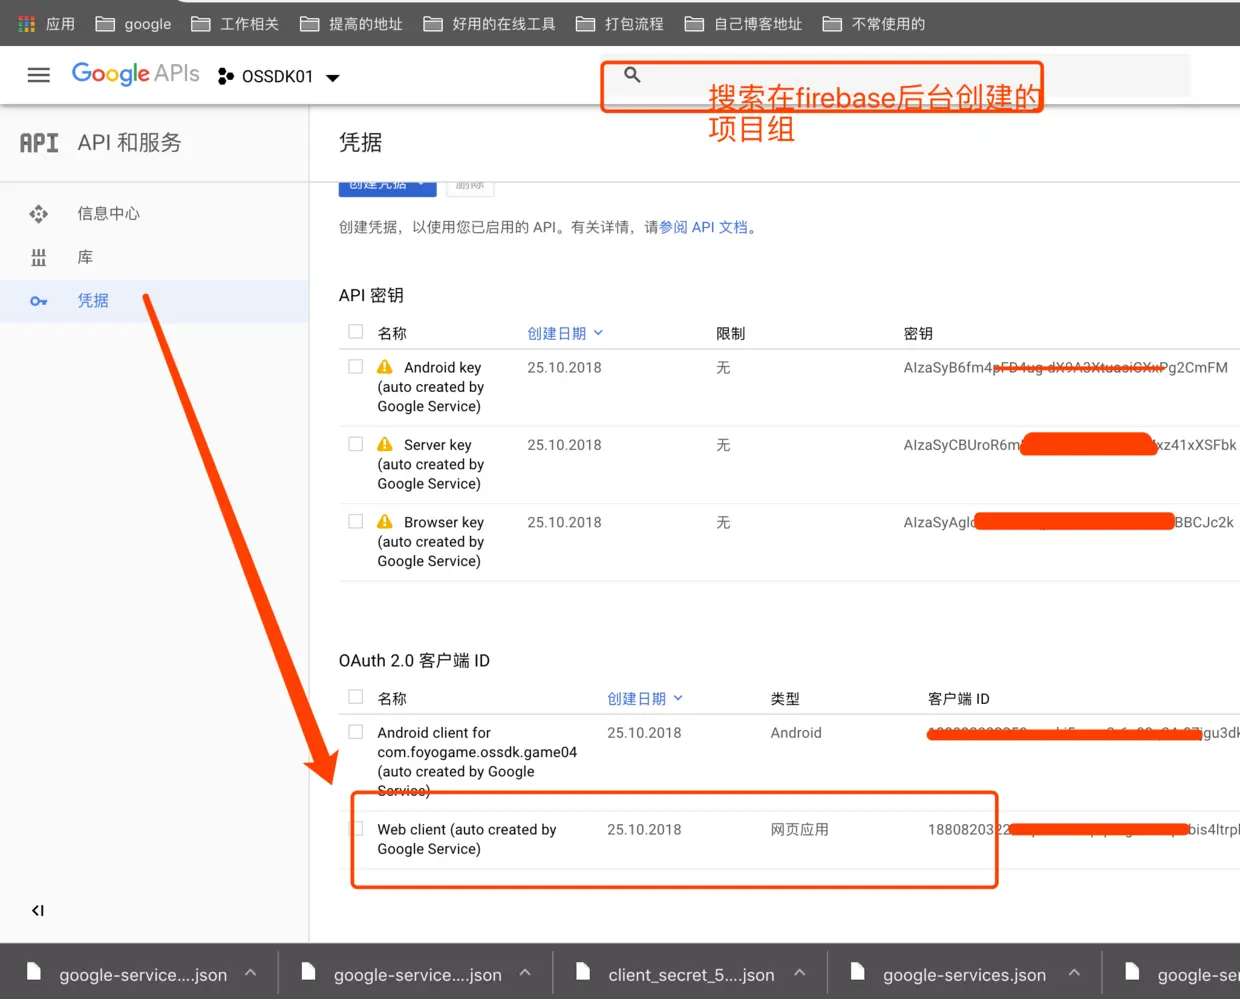Open the 应用 apps grid bookmark icon

[x=27, y=23]
